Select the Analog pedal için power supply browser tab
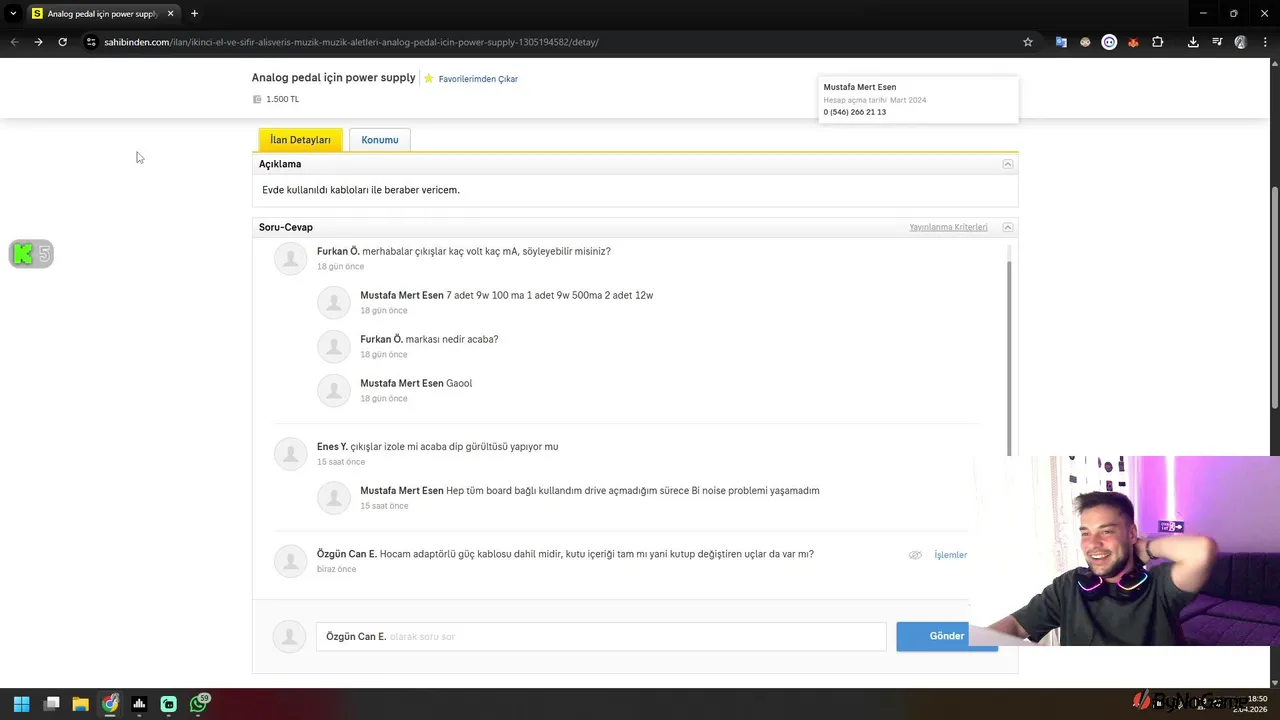Image resolution: width=1280 pixels, height=720 pixels. [101, 14]
